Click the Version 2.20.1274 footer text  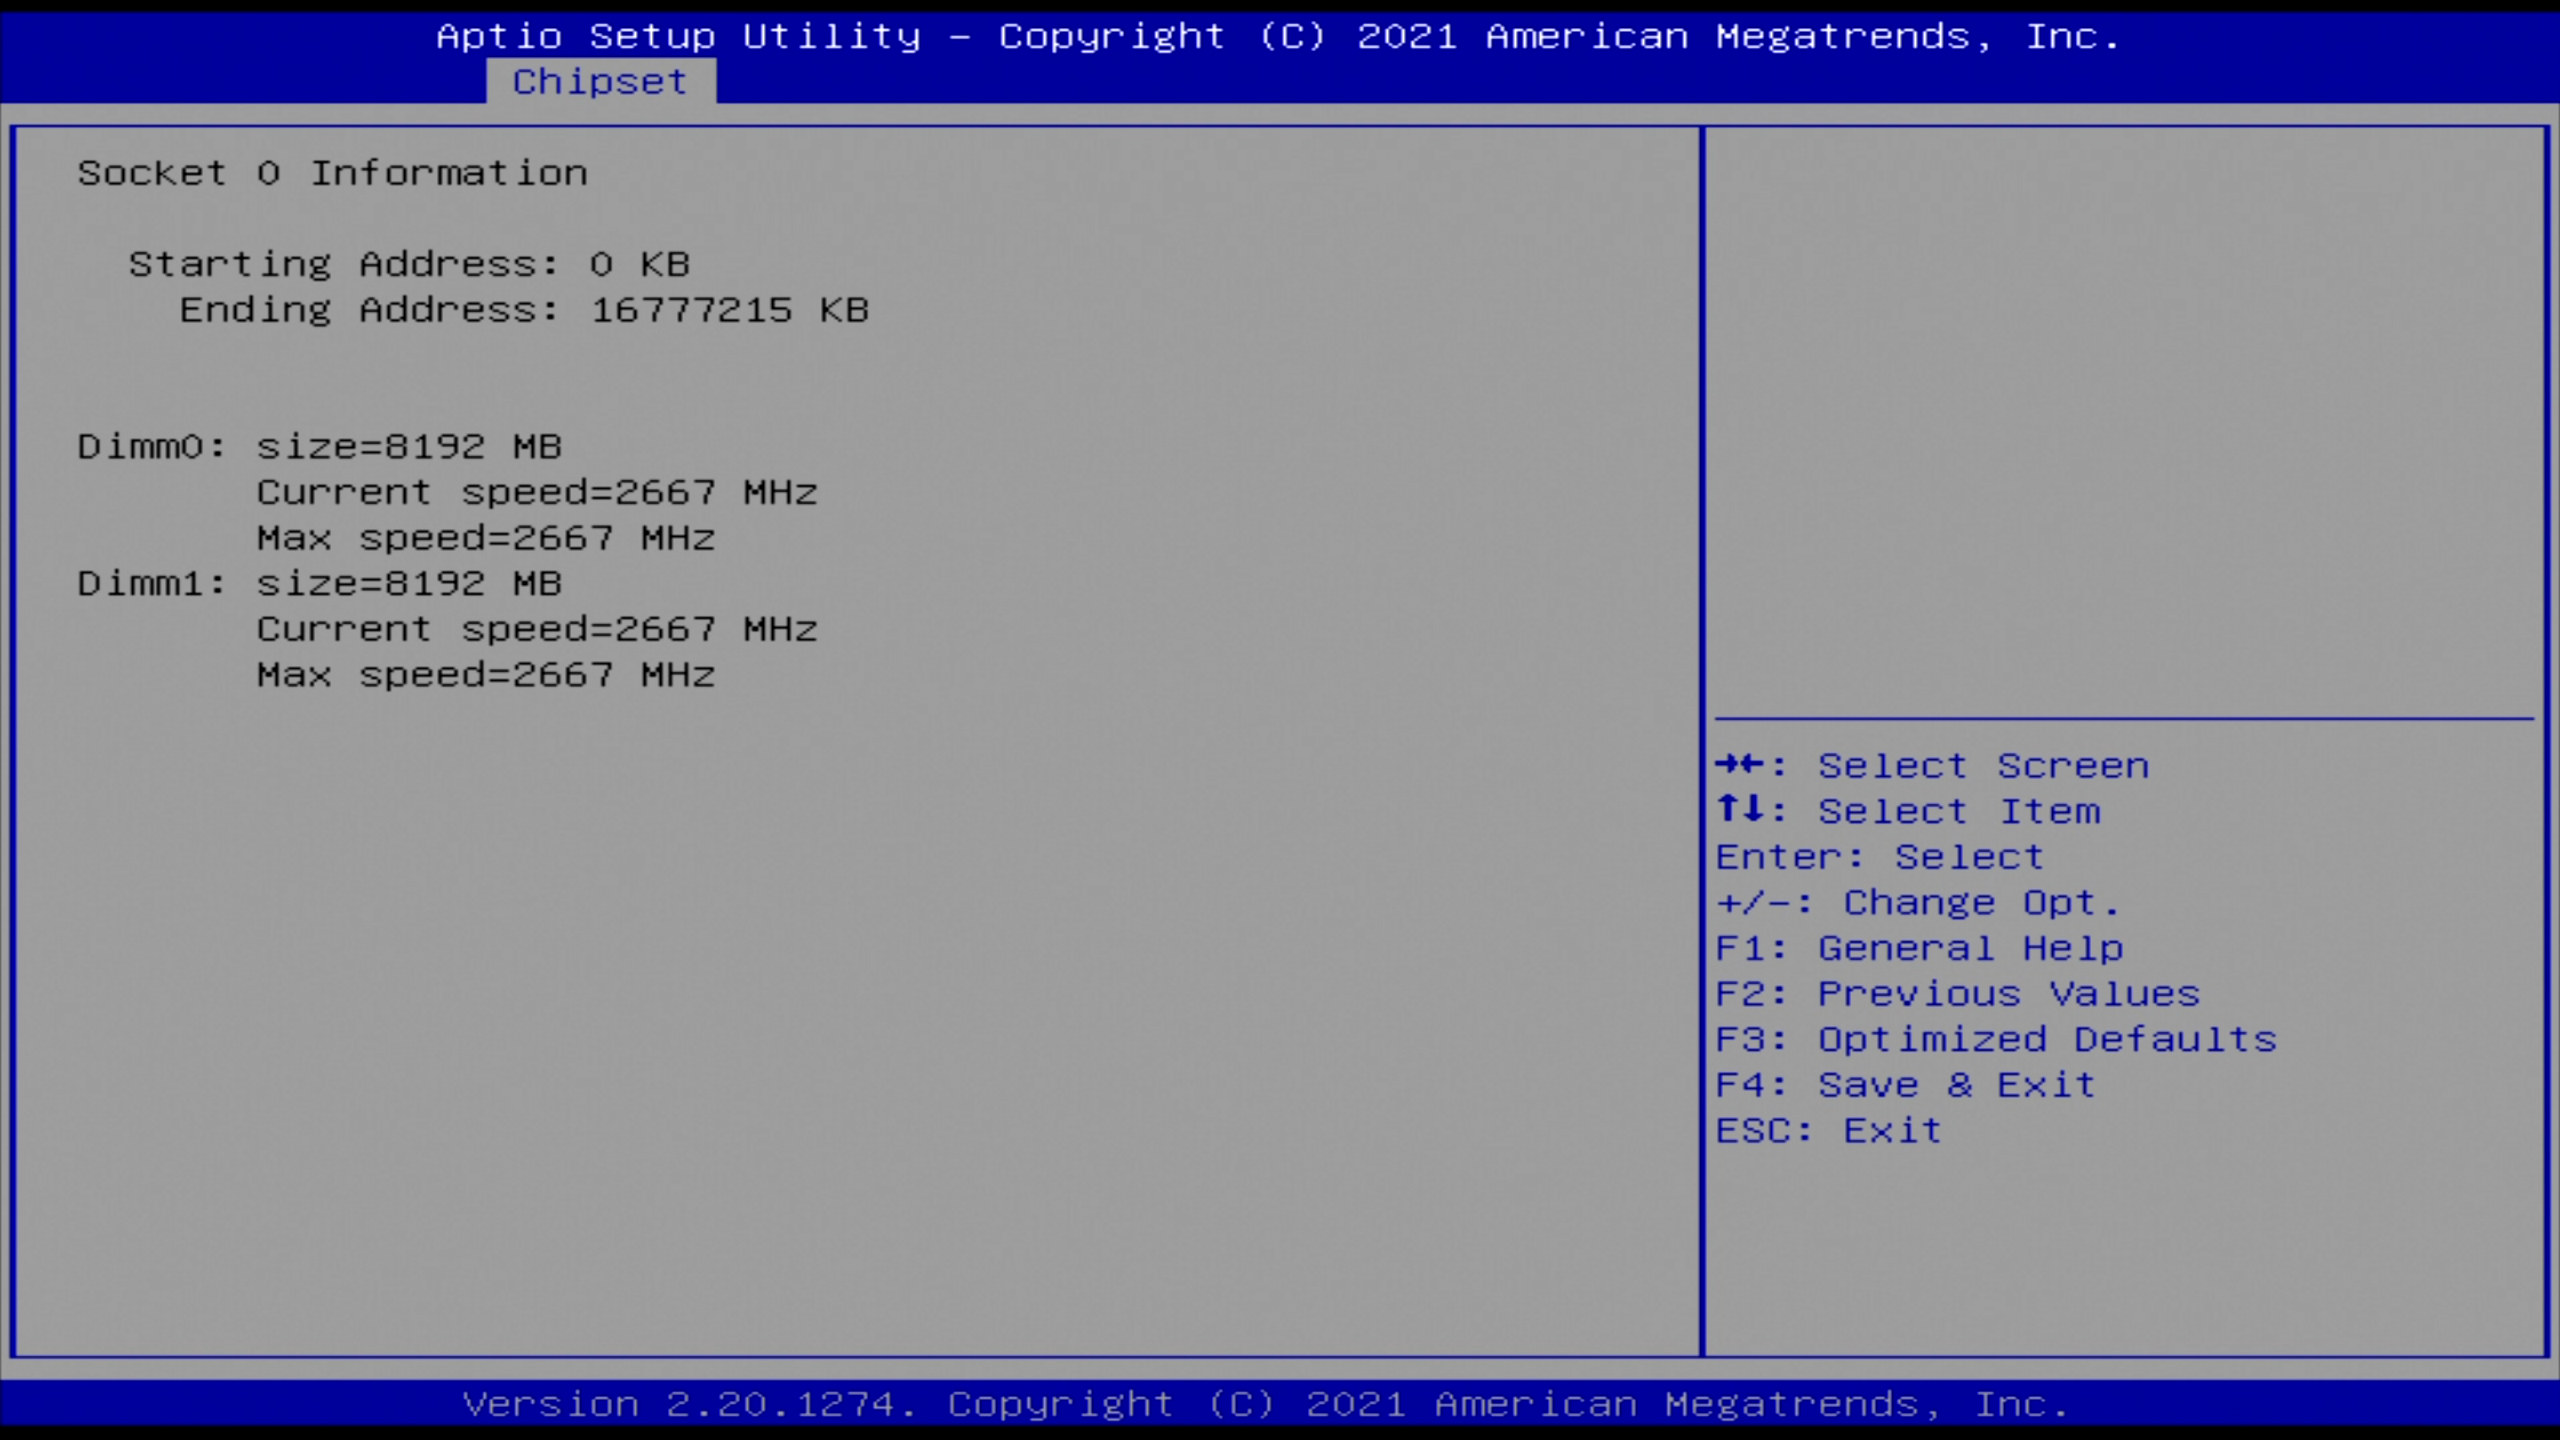1266,1404
